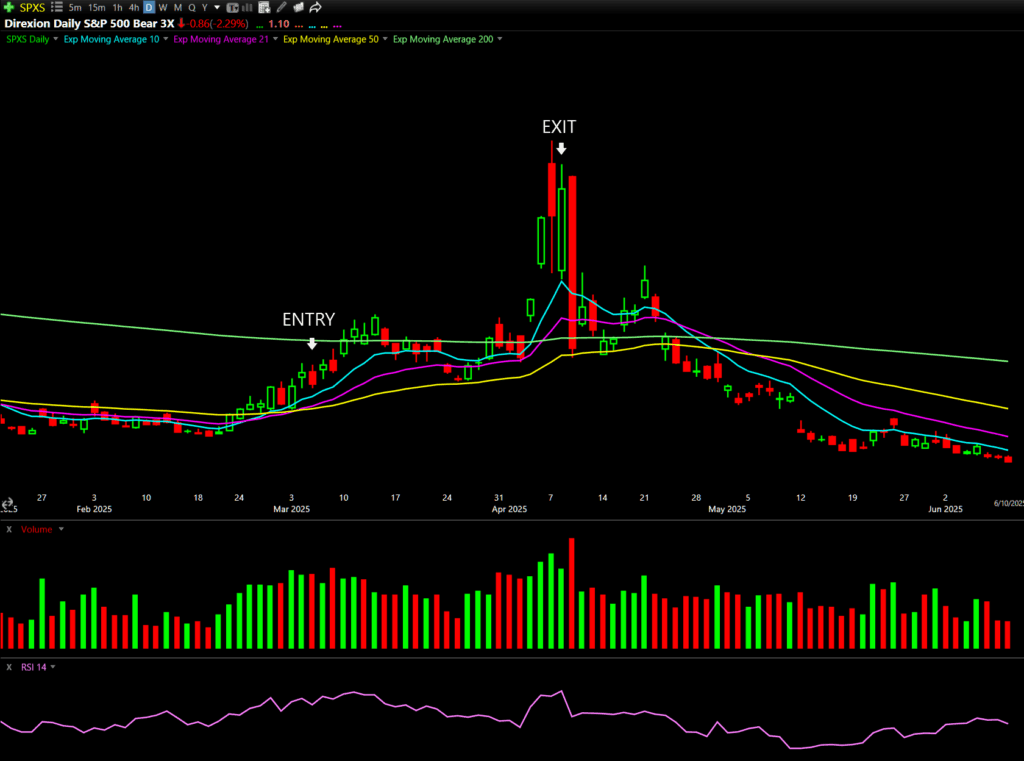Open the symbol list icon next to SPXS
Screen dimensions: 1024x761
coord(56,7)
